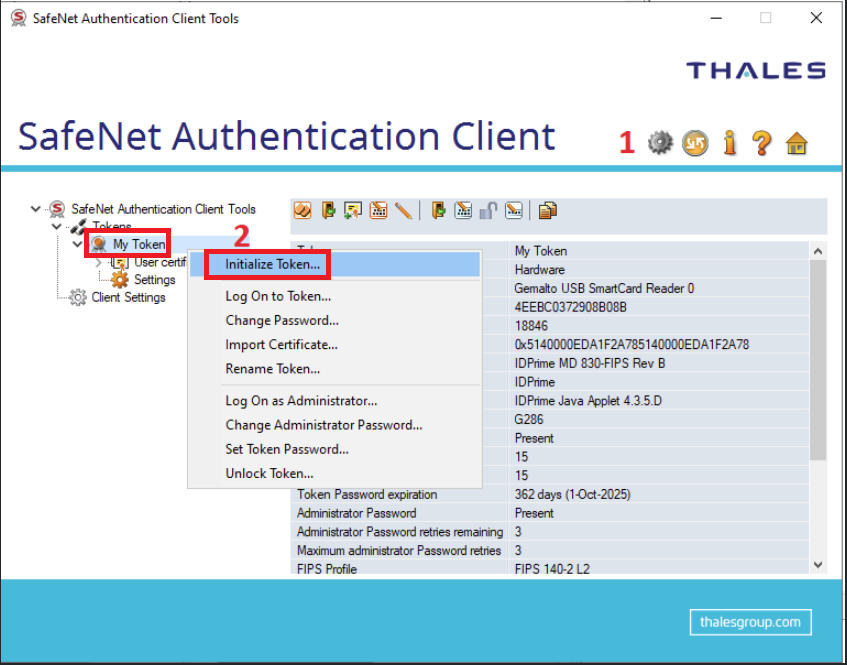Select Initialize Token... from the context menu
Image resolution: width=847 pixels, height=665 pixels.
(335, 264)
